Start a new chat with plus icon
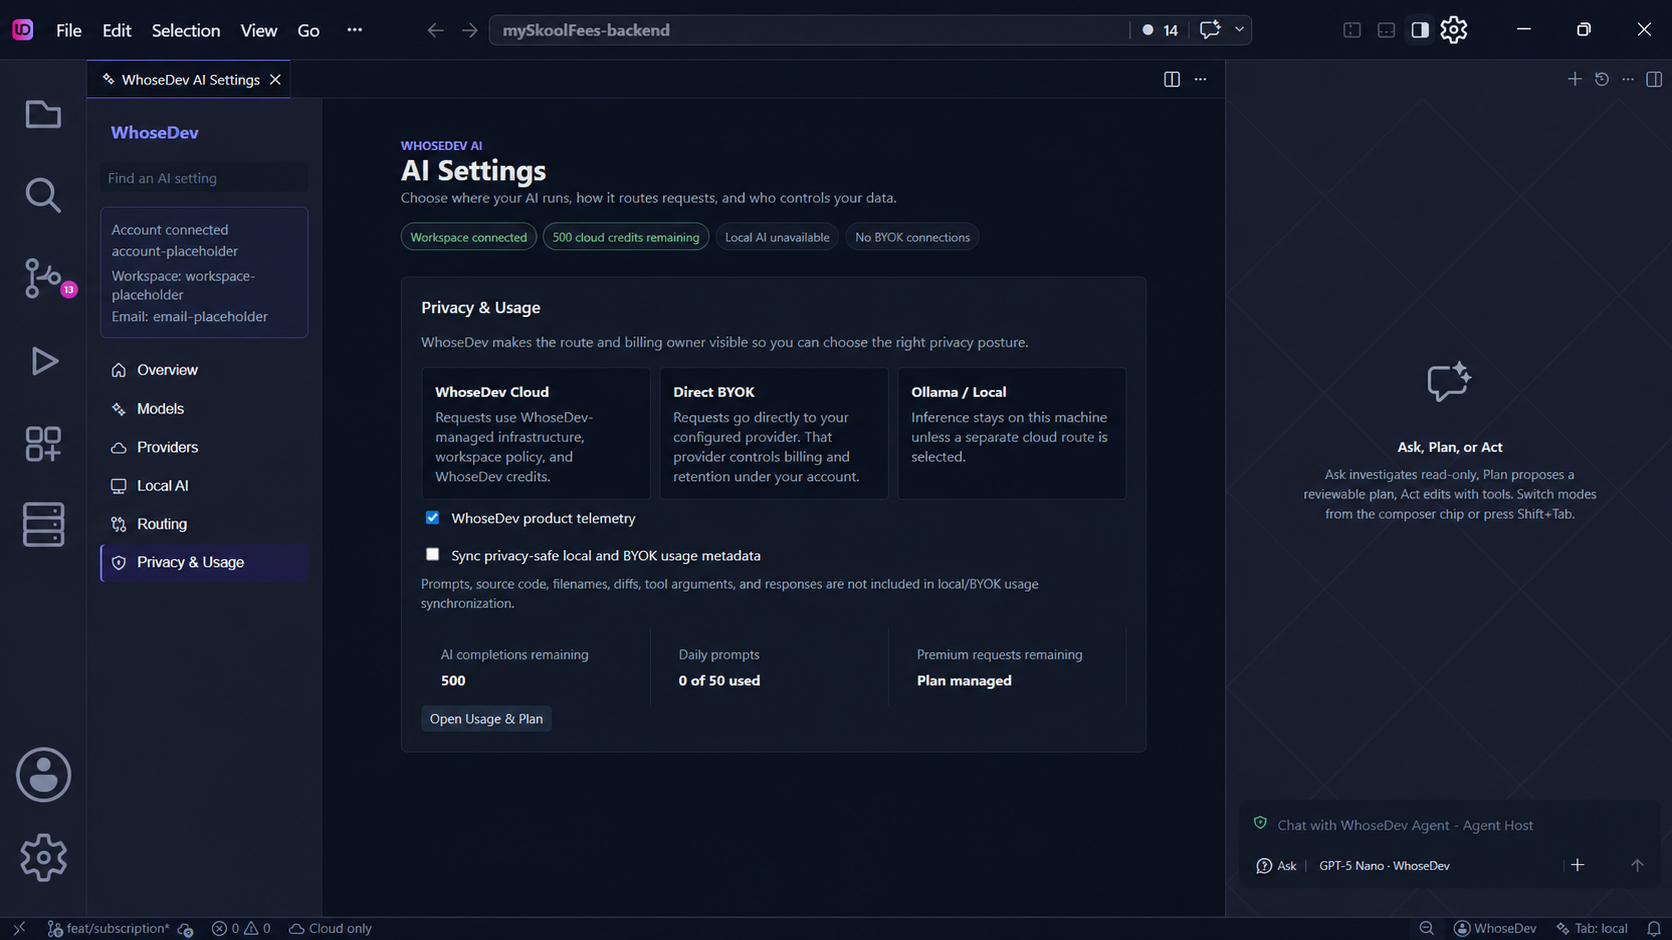 [x=1575, y=79]
